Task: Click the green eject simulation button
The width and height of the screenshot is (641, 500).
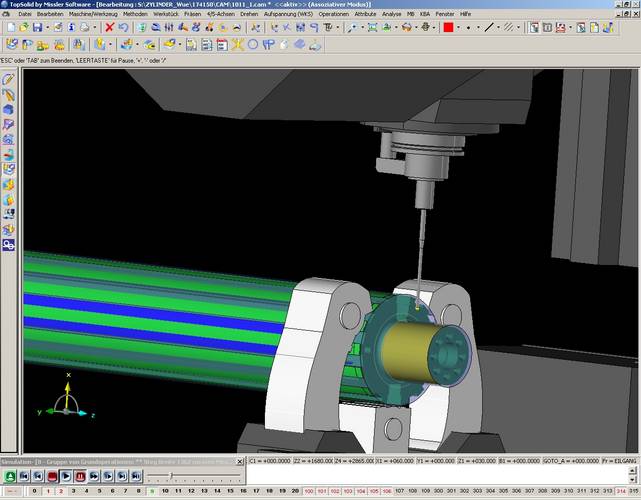Action: pos(10,476)
